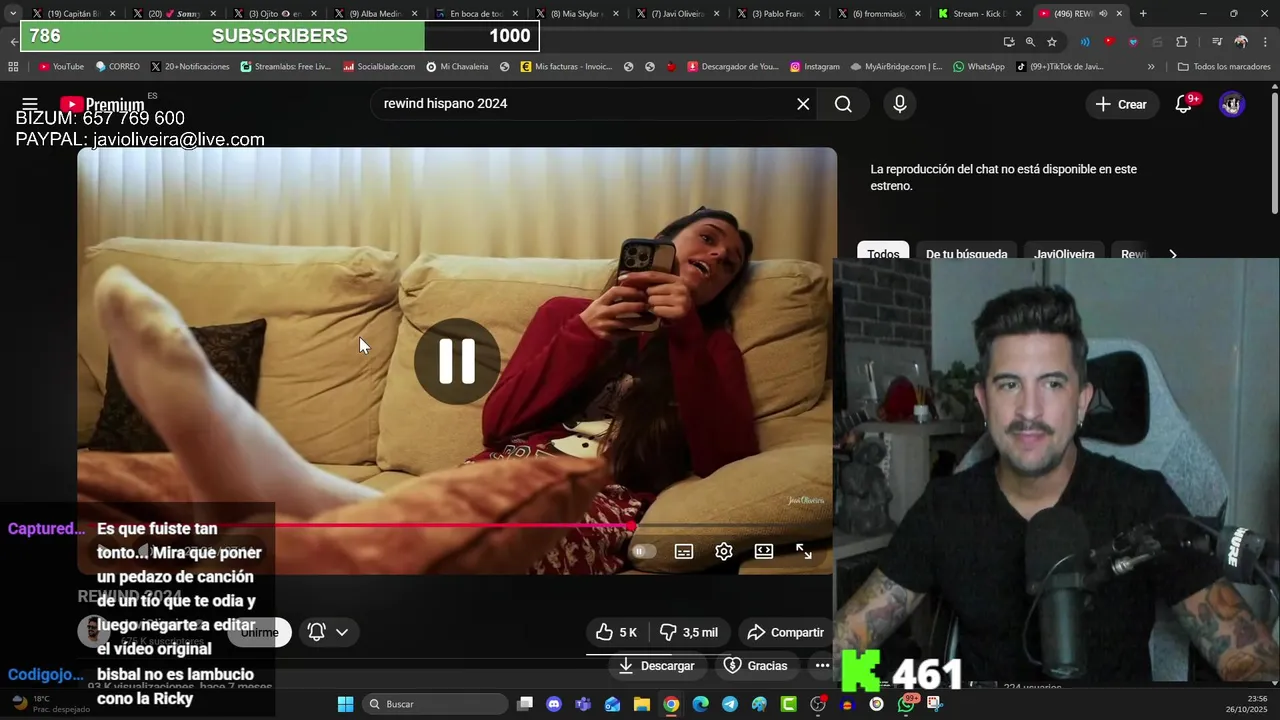Select the De tu búsqueda chip
Image resolution: width=1280 pixels, height=720 pixels.
966,254
